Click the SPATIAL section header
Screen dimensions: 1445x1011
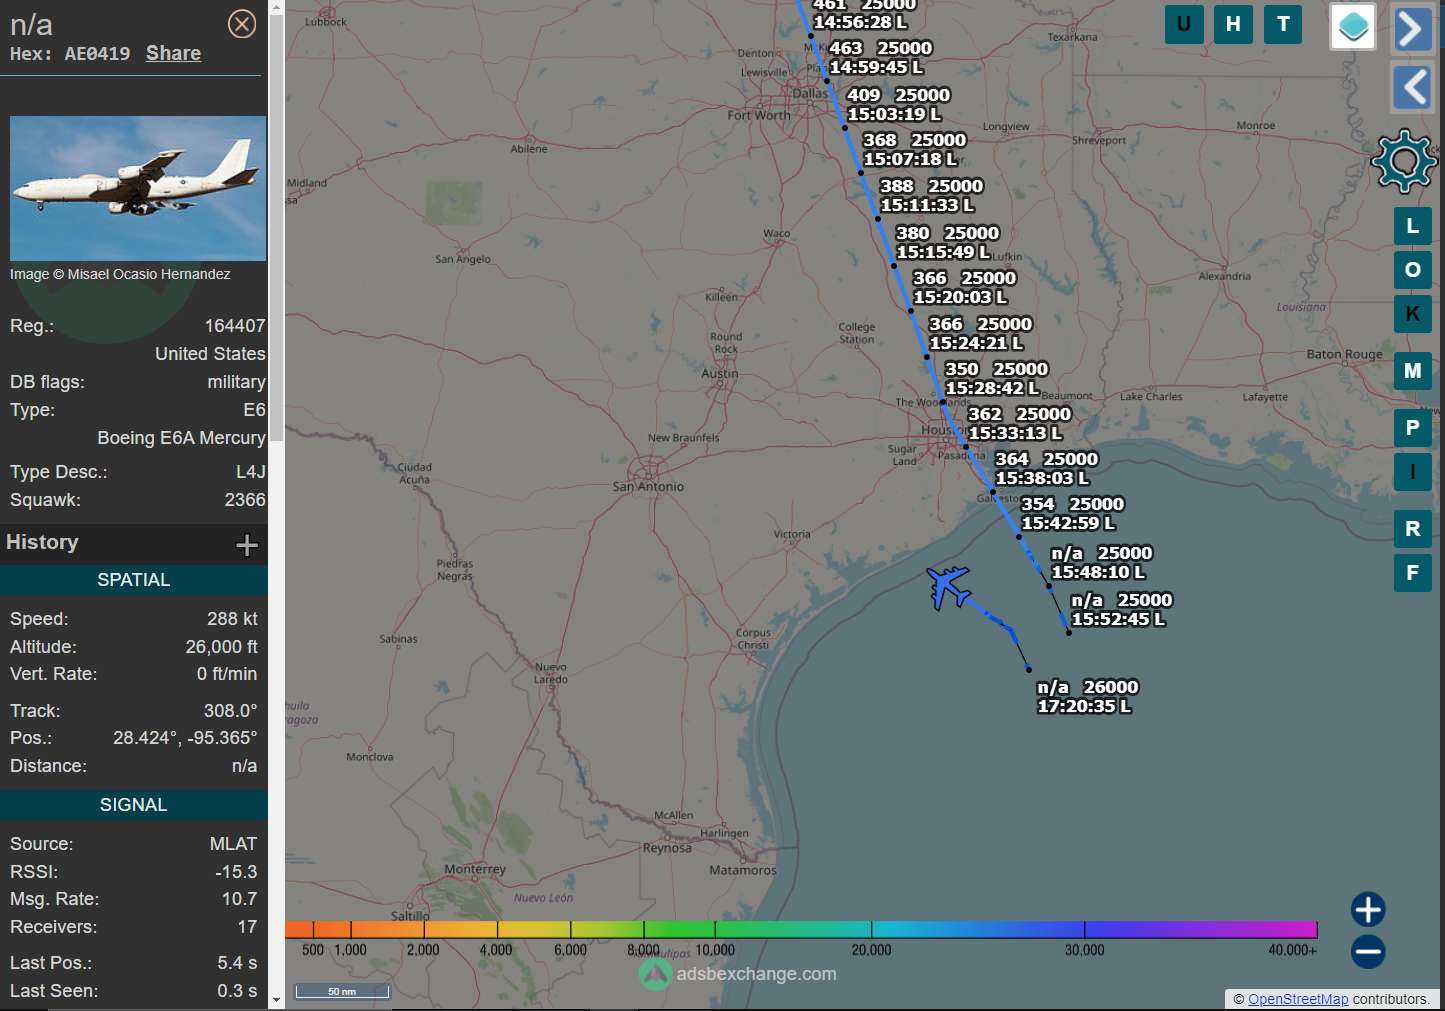pyautogui.click(x=134, y=580)
